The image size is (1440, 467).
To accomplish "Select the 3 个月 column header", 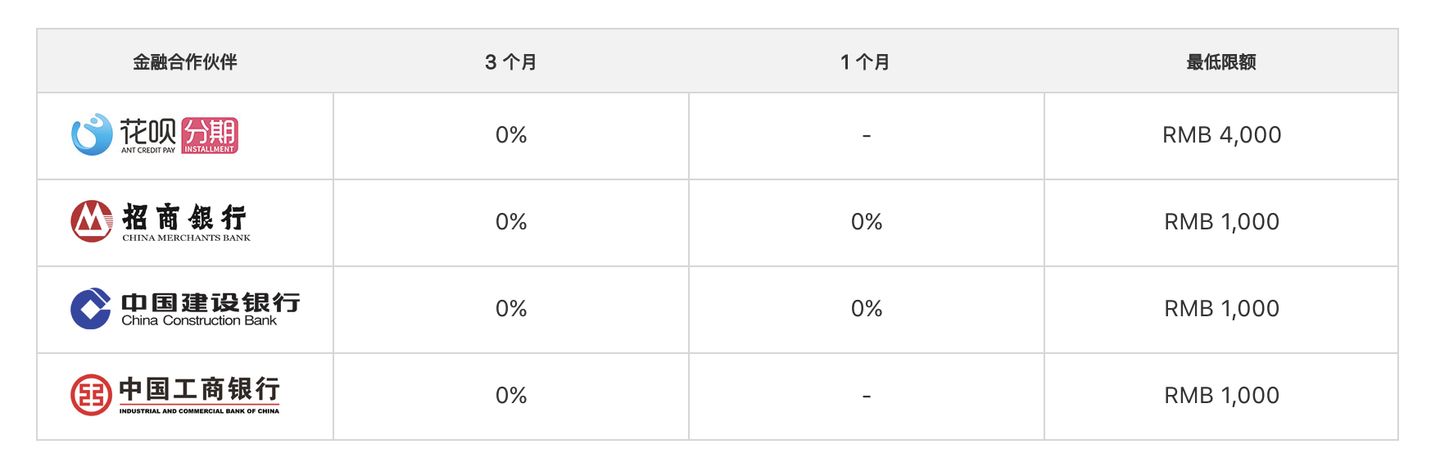I will pyautogui.click(x=511, y=62).
